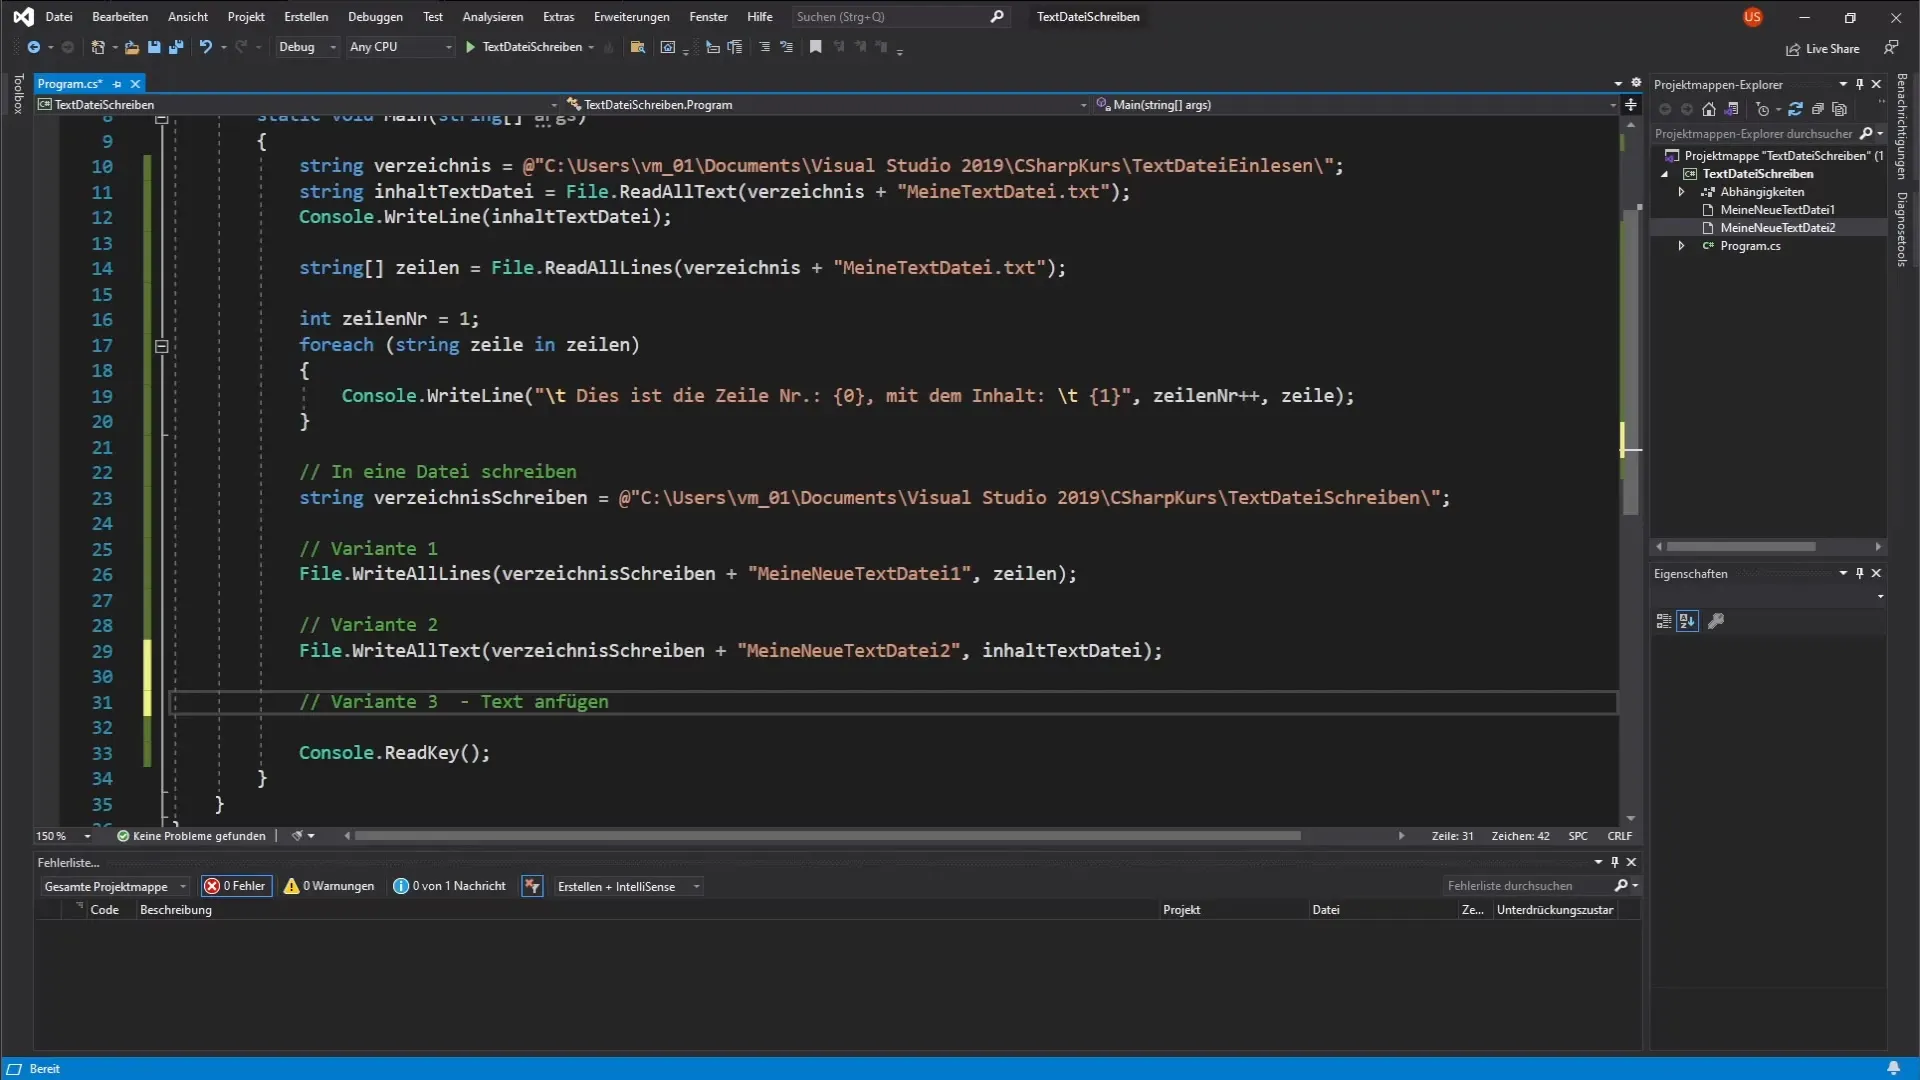Save the current file with the disk icon
The height and width of the screenshot is (1080, 1920).
(x=154, y=47)
